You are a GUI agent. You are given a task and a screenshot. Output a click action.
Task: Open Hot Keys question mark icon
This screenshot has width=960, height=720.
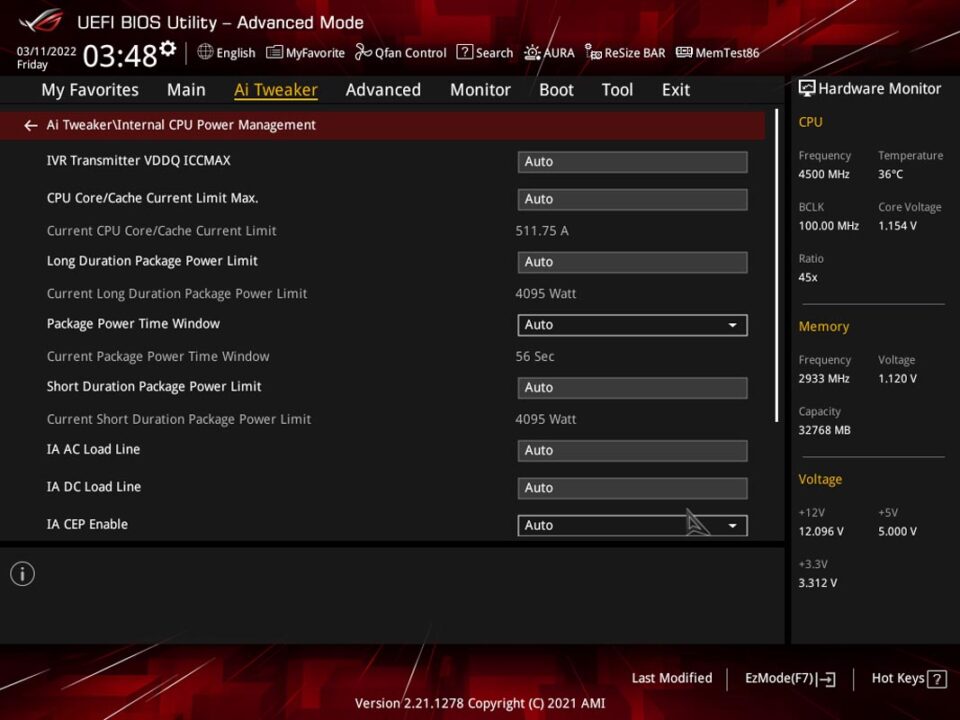point(937,679)
